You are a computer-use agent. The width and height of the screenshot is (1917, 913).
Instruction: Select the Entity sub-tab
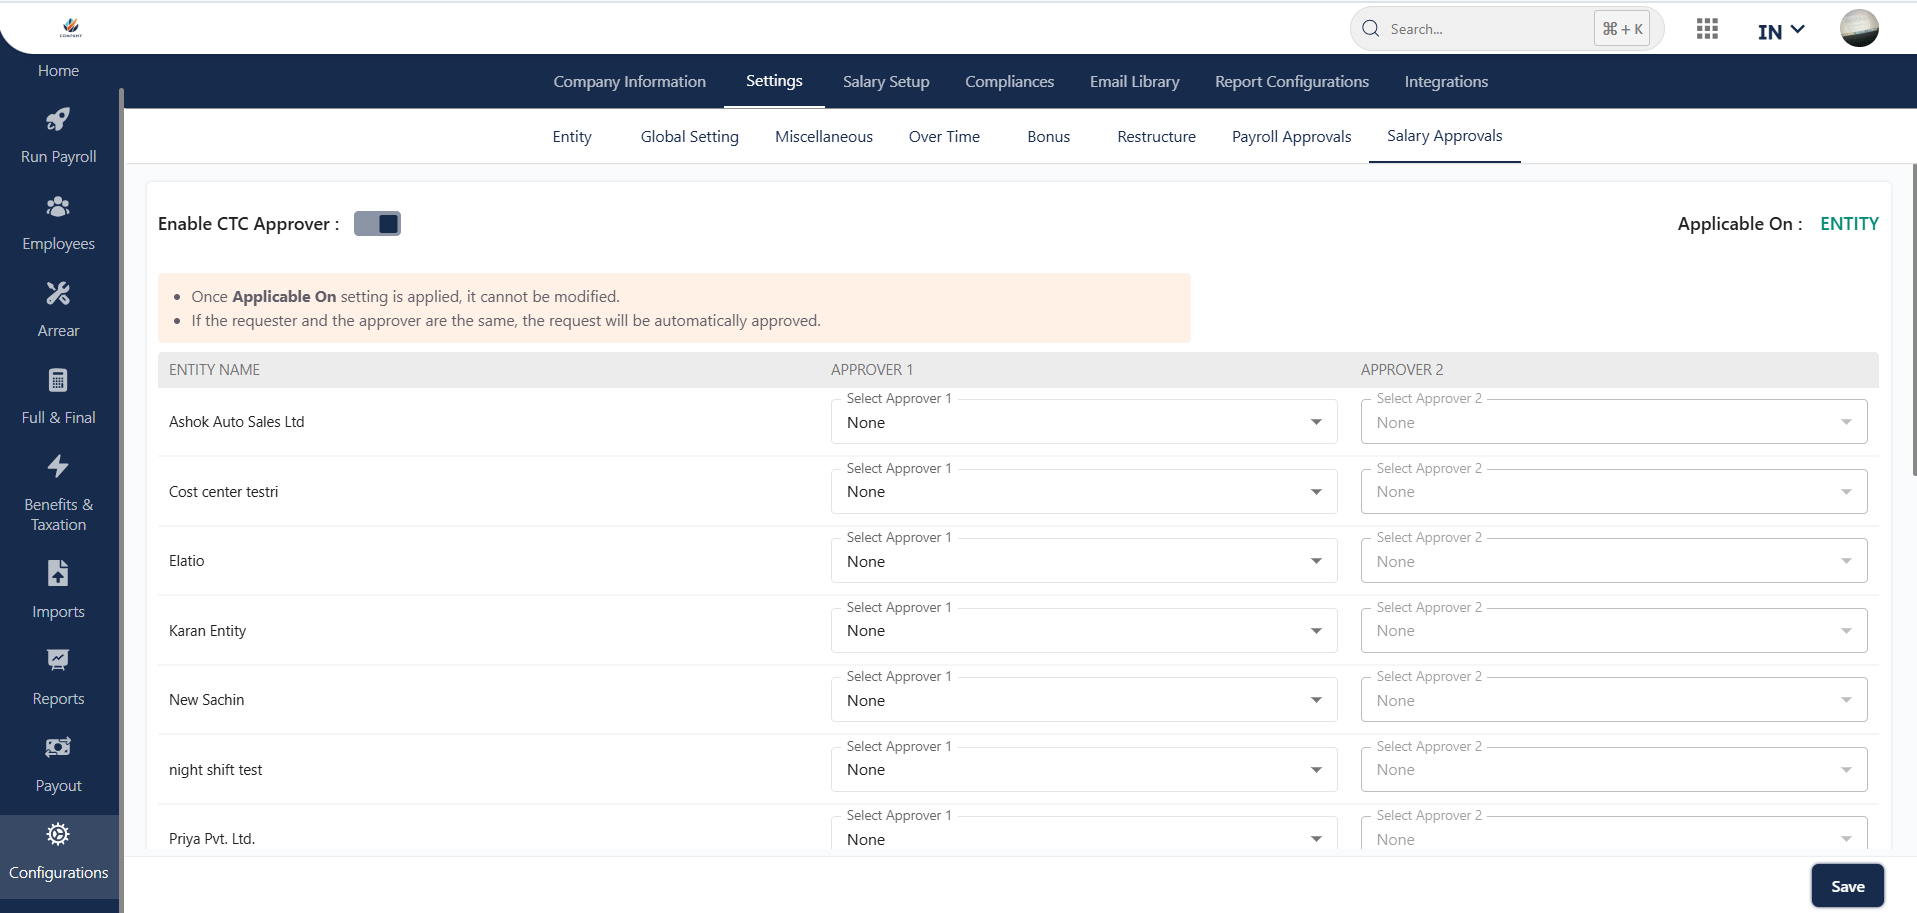pyautogui.click(x=572, y=136)
